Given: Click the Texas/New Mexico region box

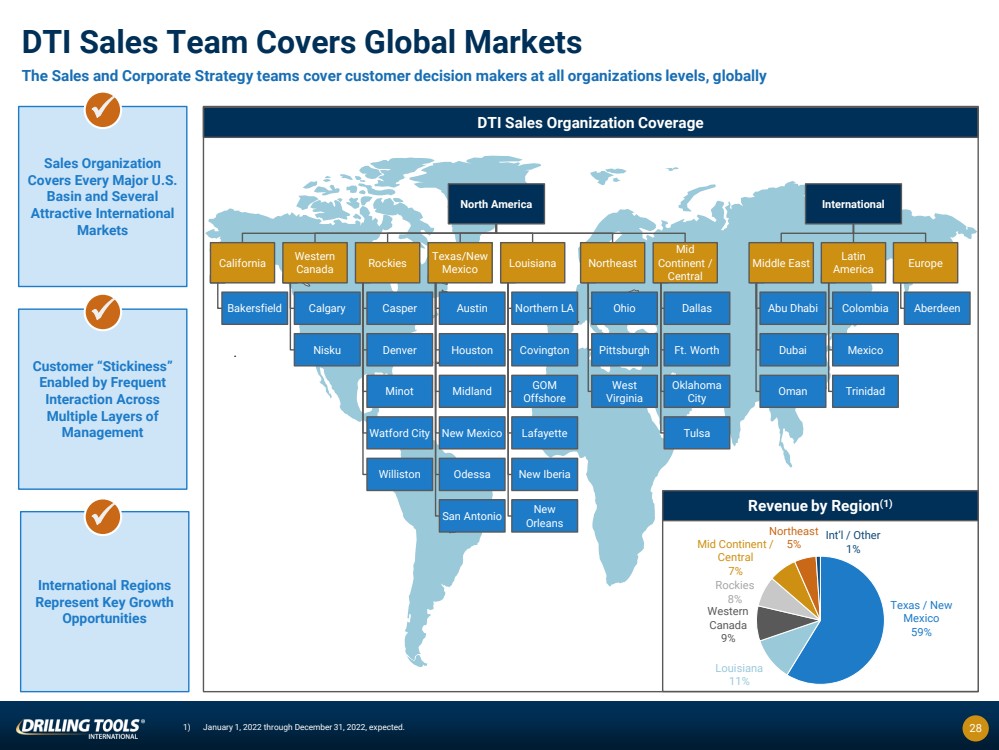Looking at the screenshot, I should tap(459, 263).
